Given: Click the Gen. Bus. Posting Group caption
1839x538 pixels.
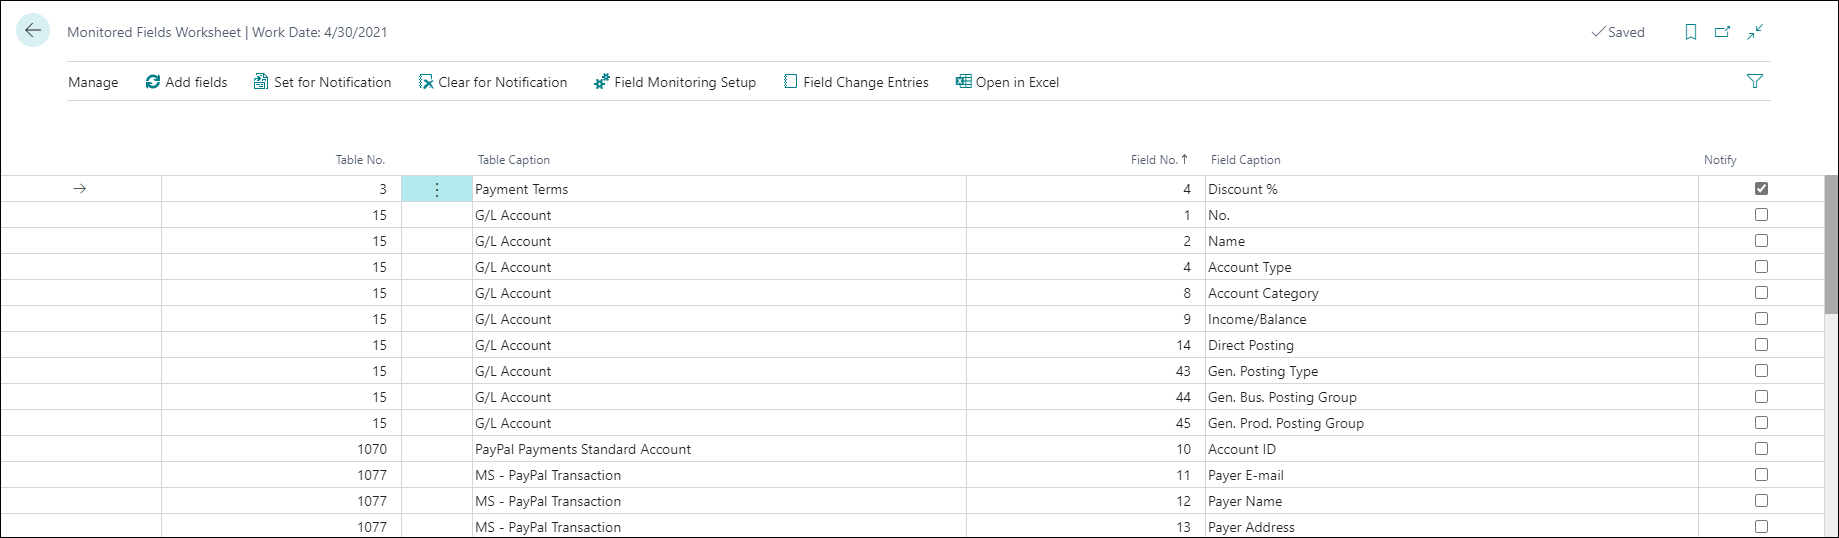Looking at the screenshot, I should 1452,397.
